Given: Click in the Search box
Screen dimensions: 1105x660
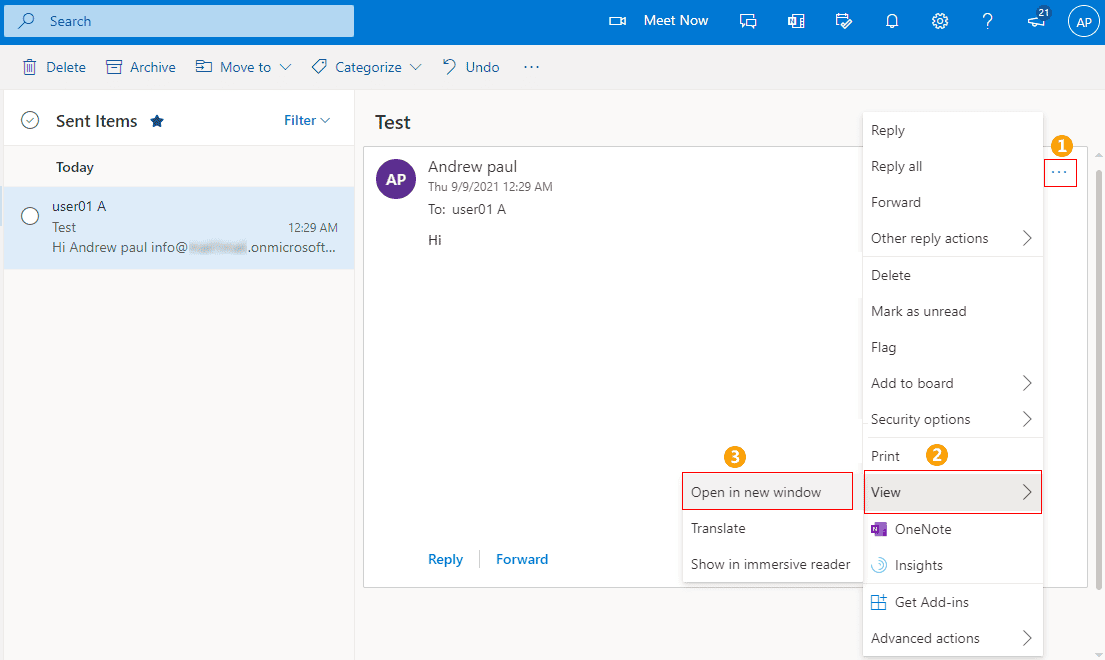Looking at the screenshot, I should coord(190,21).
